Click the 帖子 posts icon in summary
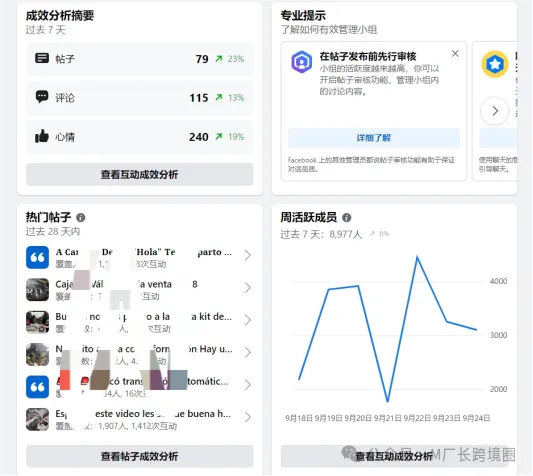533x476 pixels. click(x=42, y=58)
